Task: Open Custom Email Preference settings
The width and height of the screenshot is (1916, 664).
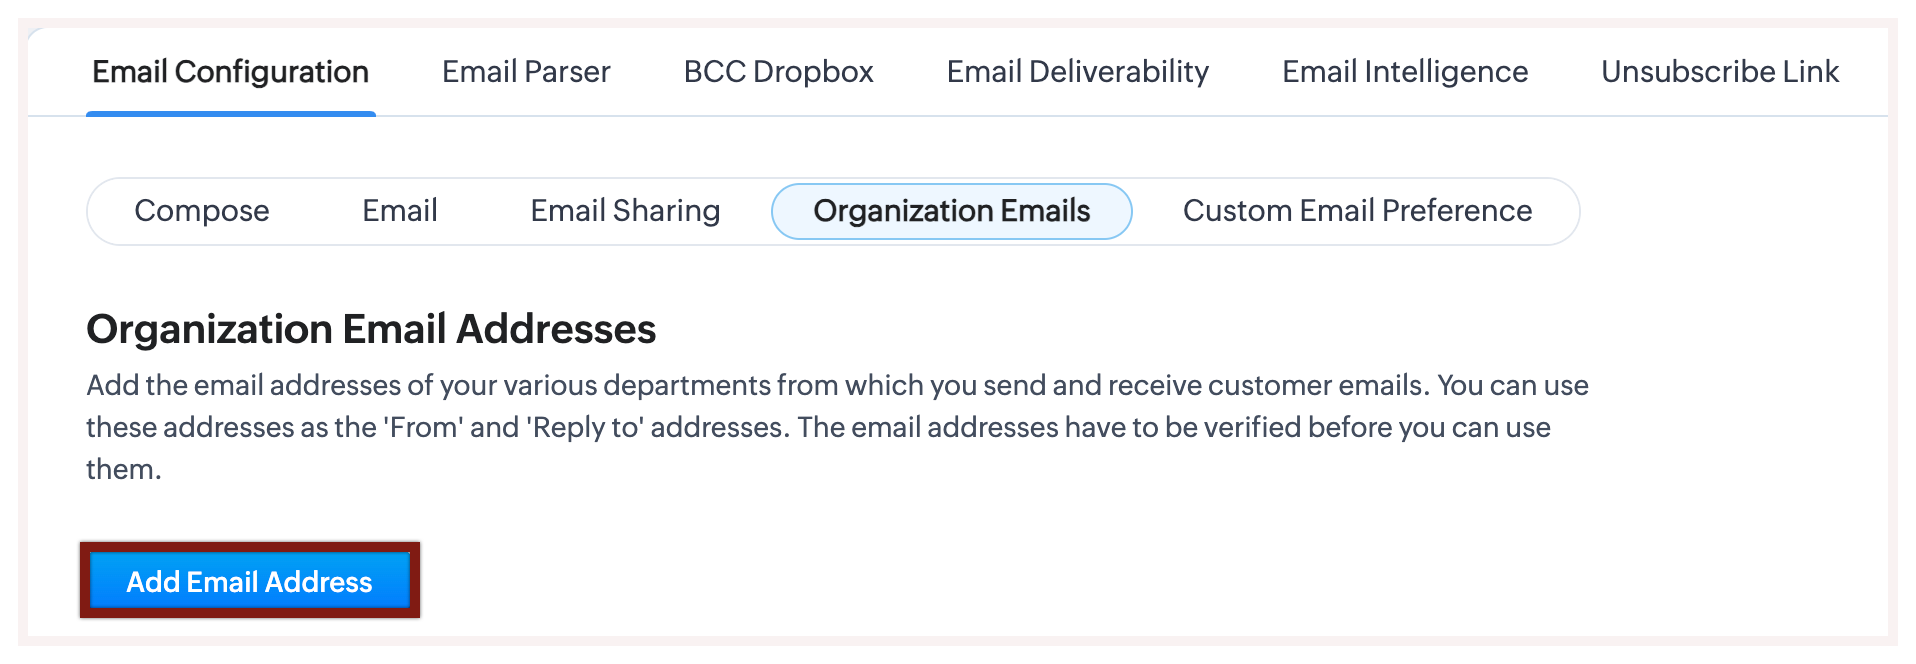Action: [x=1357, y=211]
